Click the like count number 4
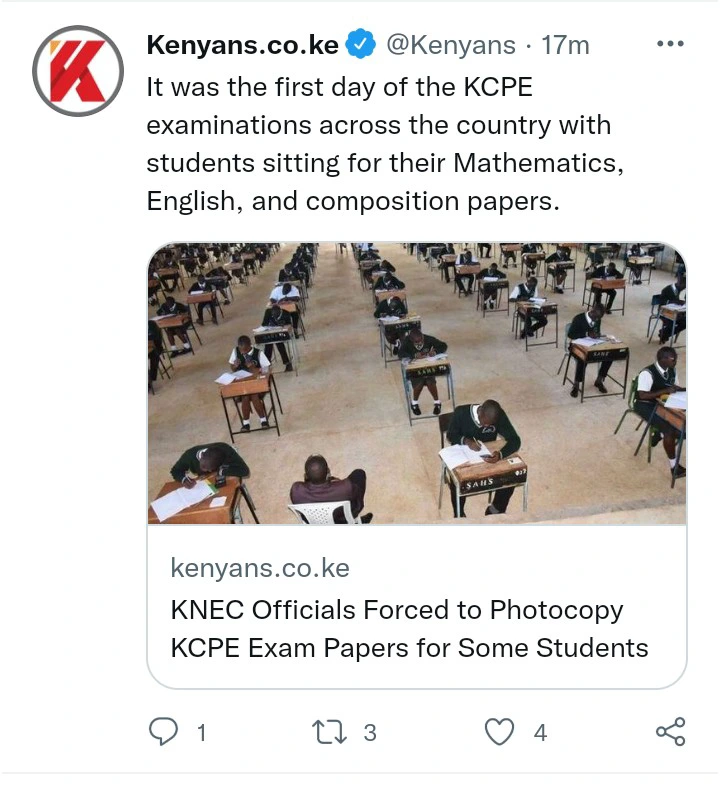The height and width of the screenshot is (787, 720). (540, 733)
